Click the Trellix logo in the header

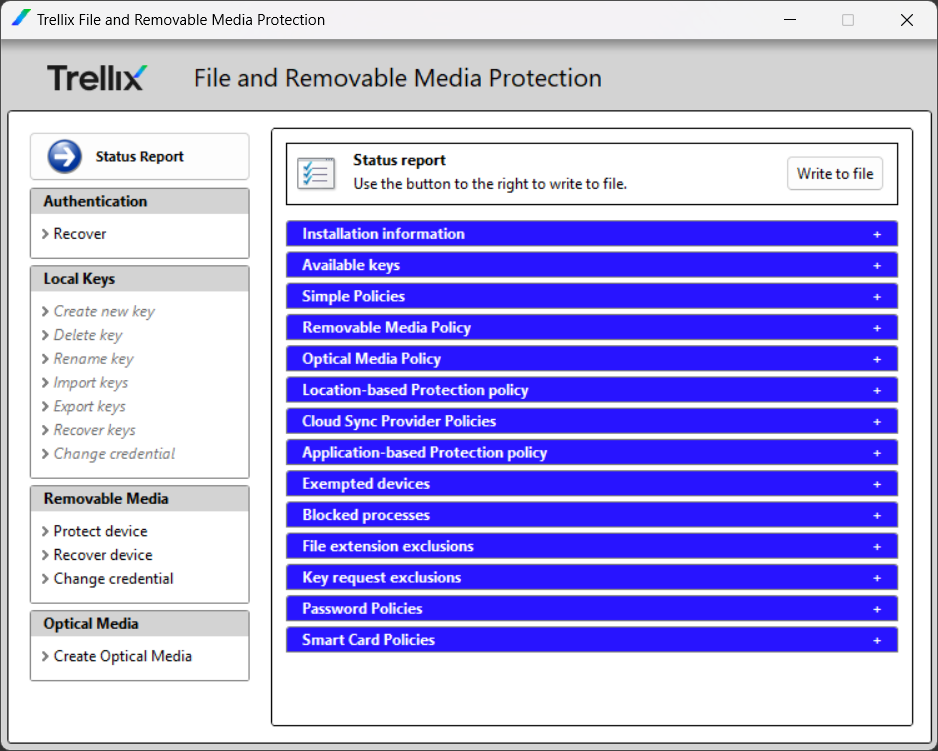[x=97, y=78]
